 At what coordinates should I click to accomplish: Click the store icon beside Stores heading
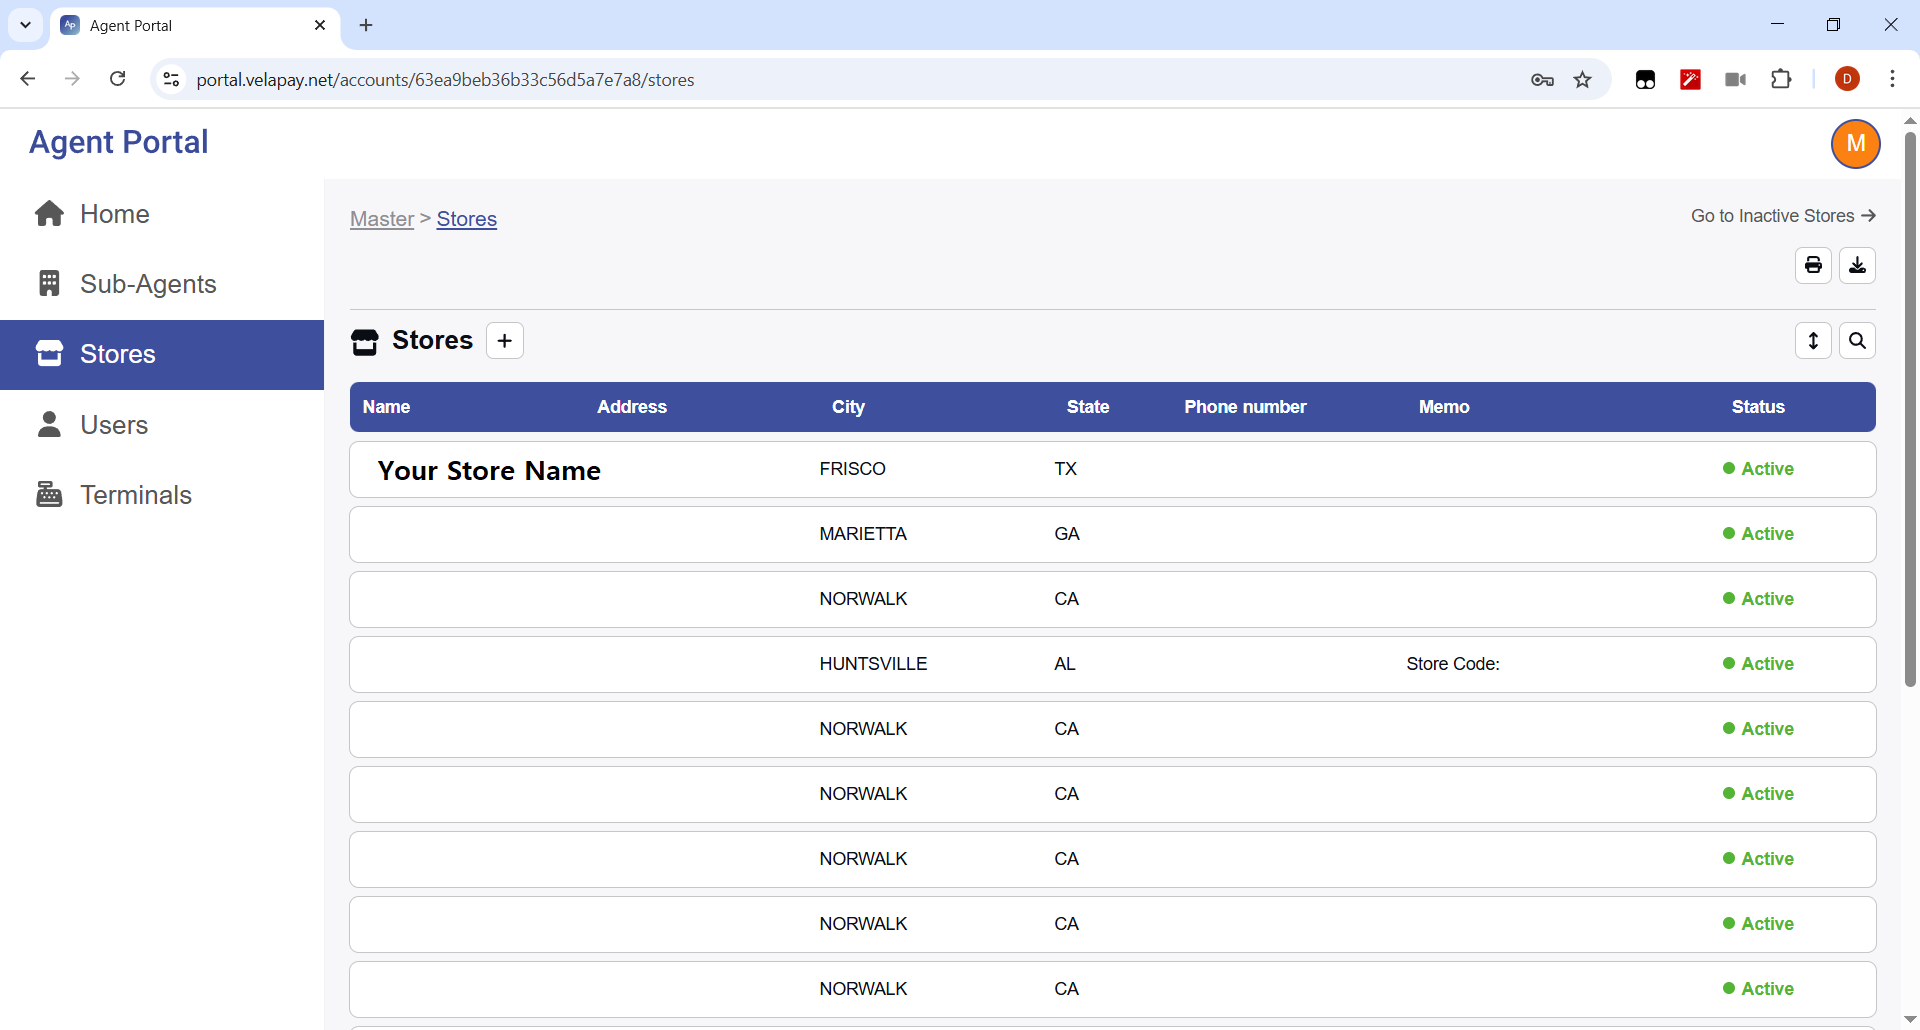point(365,342)
